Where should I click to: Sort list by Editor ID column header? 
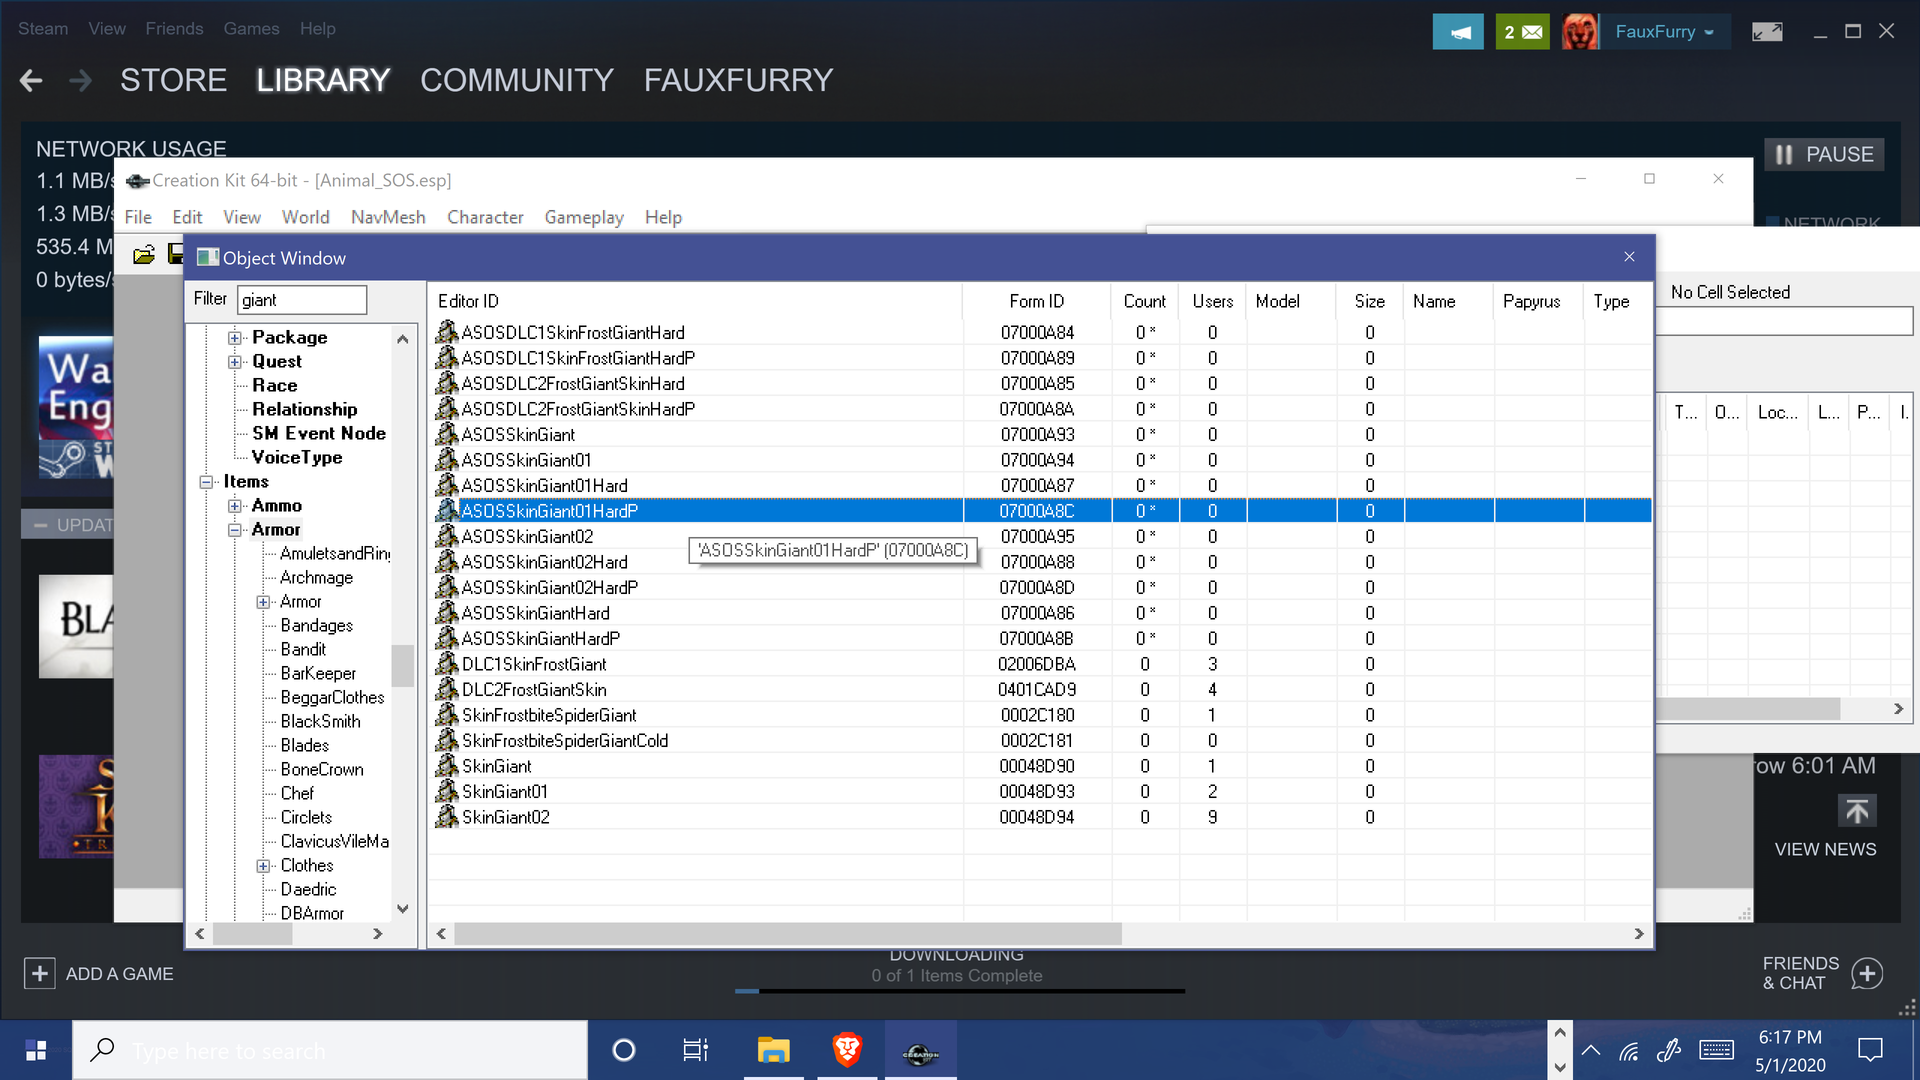click(696, 301)
